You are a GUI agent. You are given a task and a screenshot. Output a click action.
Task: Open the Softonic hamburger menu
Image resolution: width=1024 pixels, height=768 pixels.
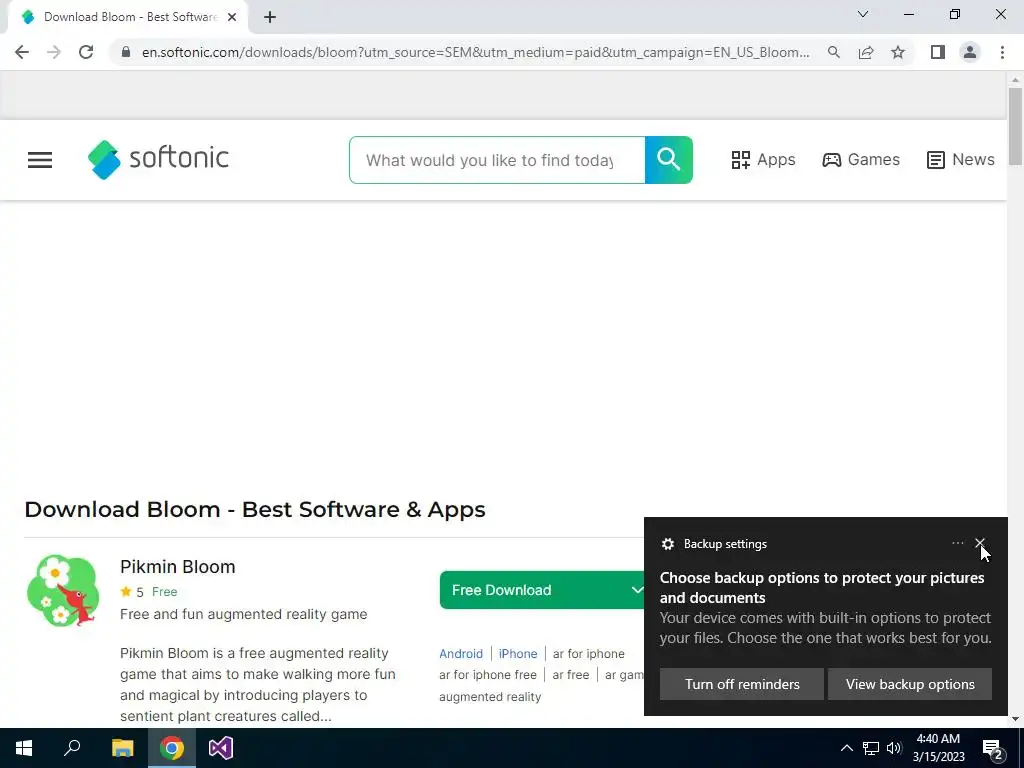(x=40, y=160)
